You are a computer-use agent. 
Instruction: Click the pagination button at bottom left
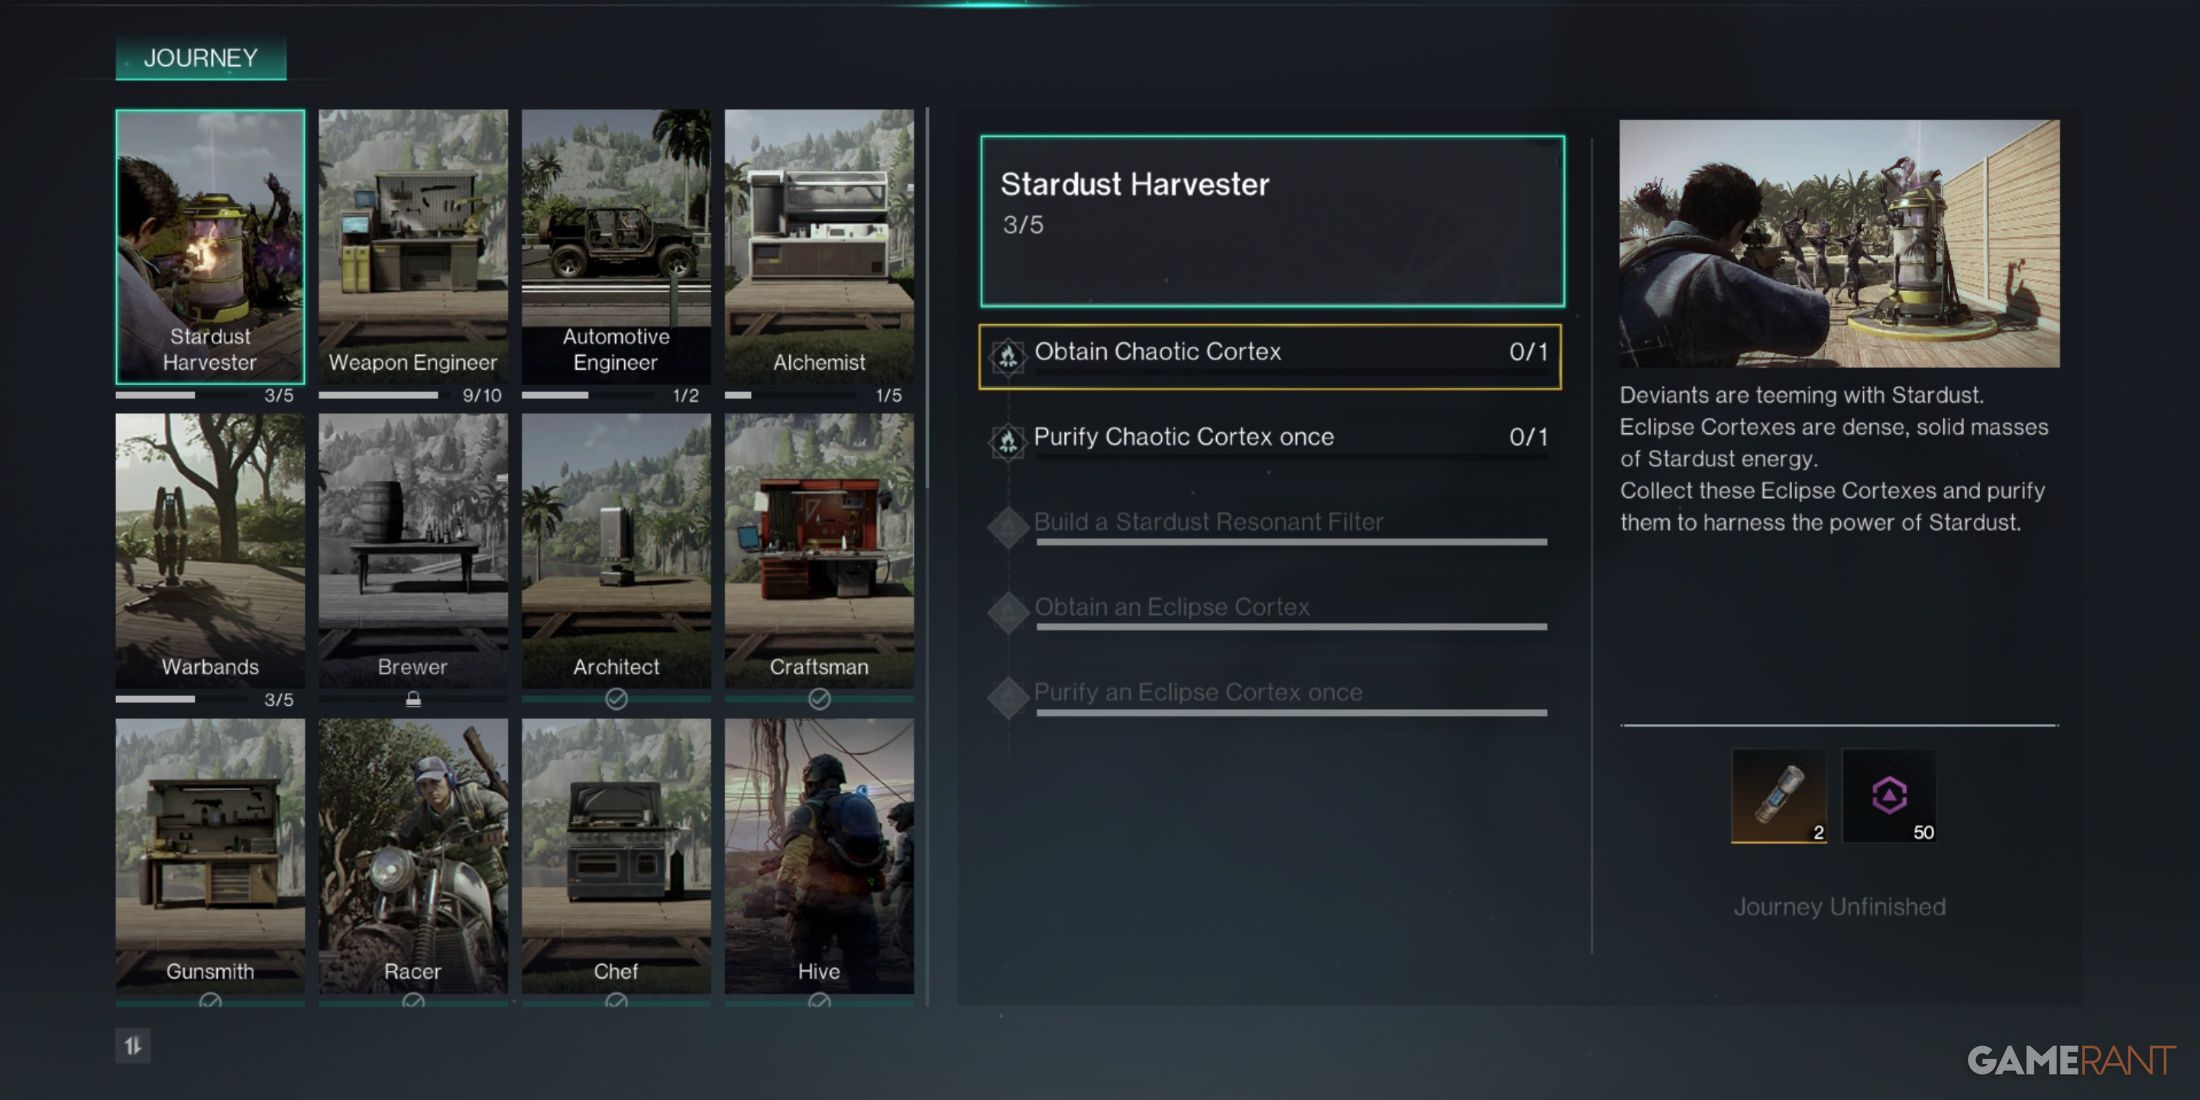(x=135, y=1044)
